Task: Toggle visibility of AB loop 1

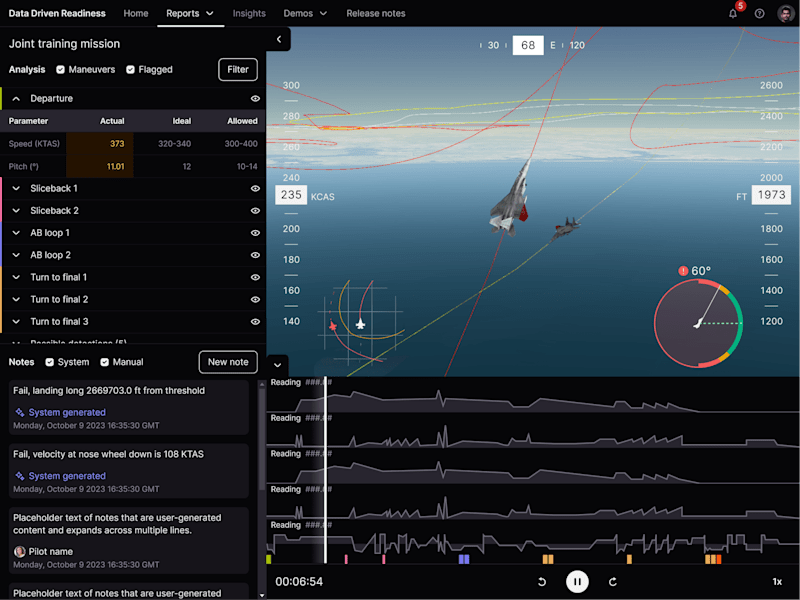Action: point(255,233)
